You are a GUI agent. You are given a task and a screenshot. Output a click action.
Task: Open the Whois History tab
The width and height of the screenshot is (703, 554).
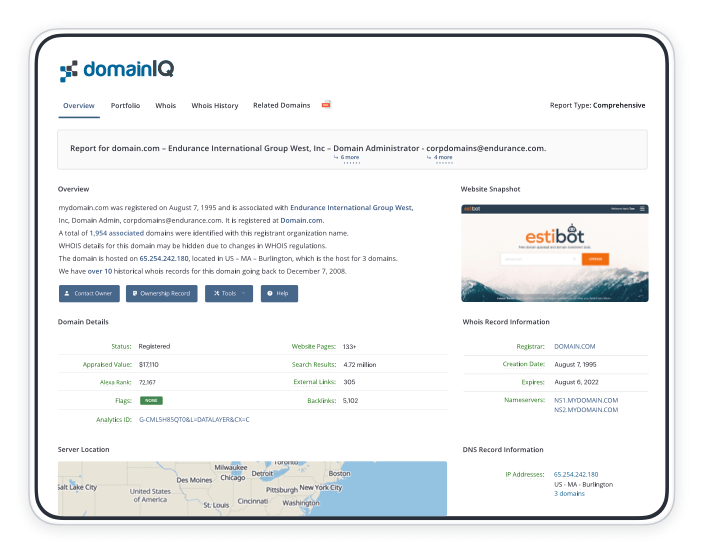click(215, 106)
